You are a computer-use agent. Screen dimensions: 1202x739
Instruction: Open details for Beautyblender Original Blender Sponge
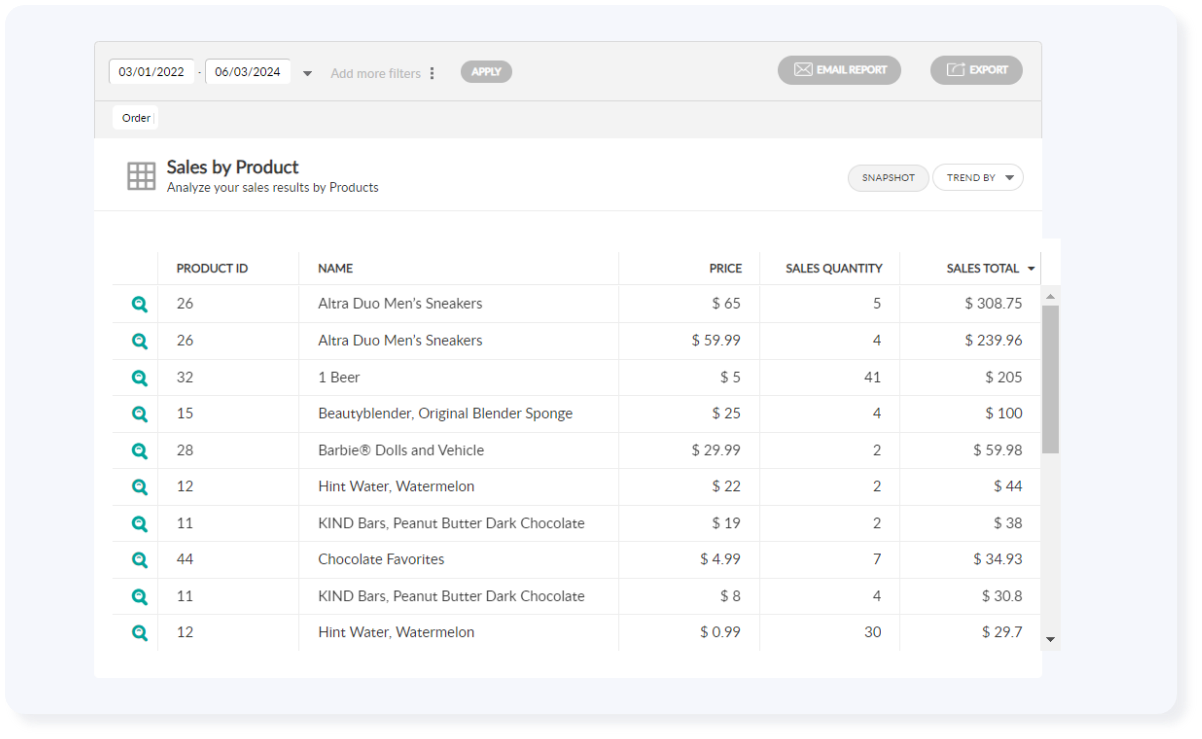point(138,413)
